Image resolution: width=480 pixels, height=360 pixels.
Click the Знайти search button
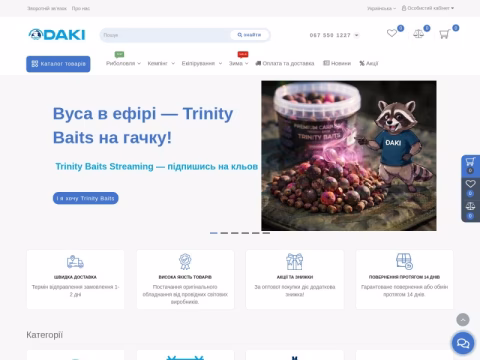(249, 35)
